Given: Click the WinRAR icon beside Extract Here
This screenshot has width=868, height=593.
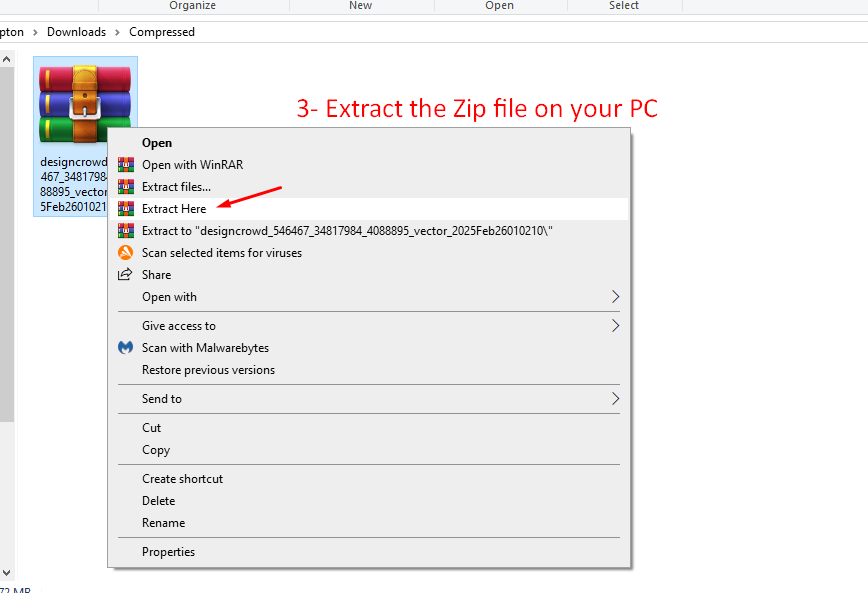Looking at the screenshot, I should [126, 209].
